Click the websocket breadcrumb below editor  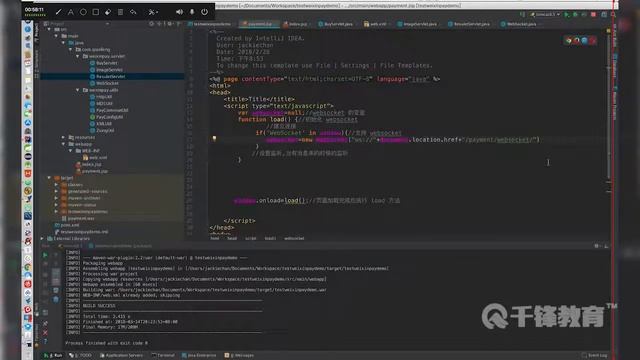click(294, 238)
